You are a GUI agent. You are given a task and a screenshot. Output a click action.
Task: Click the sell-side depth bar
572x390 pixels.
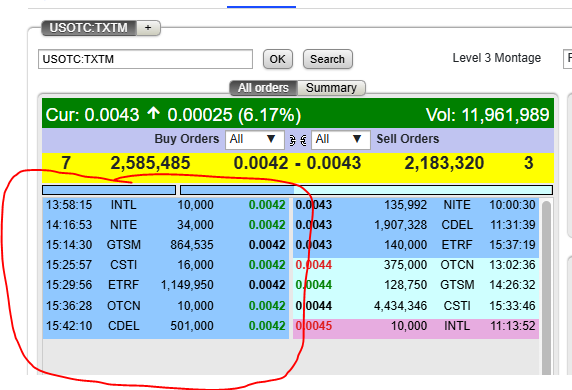(366, 190)
